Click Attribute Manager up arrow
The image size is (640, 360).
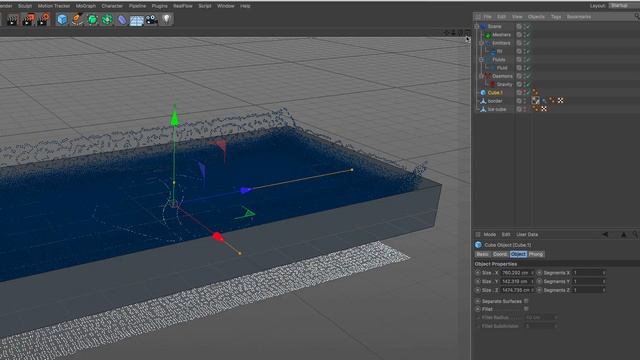click(623, 234)
